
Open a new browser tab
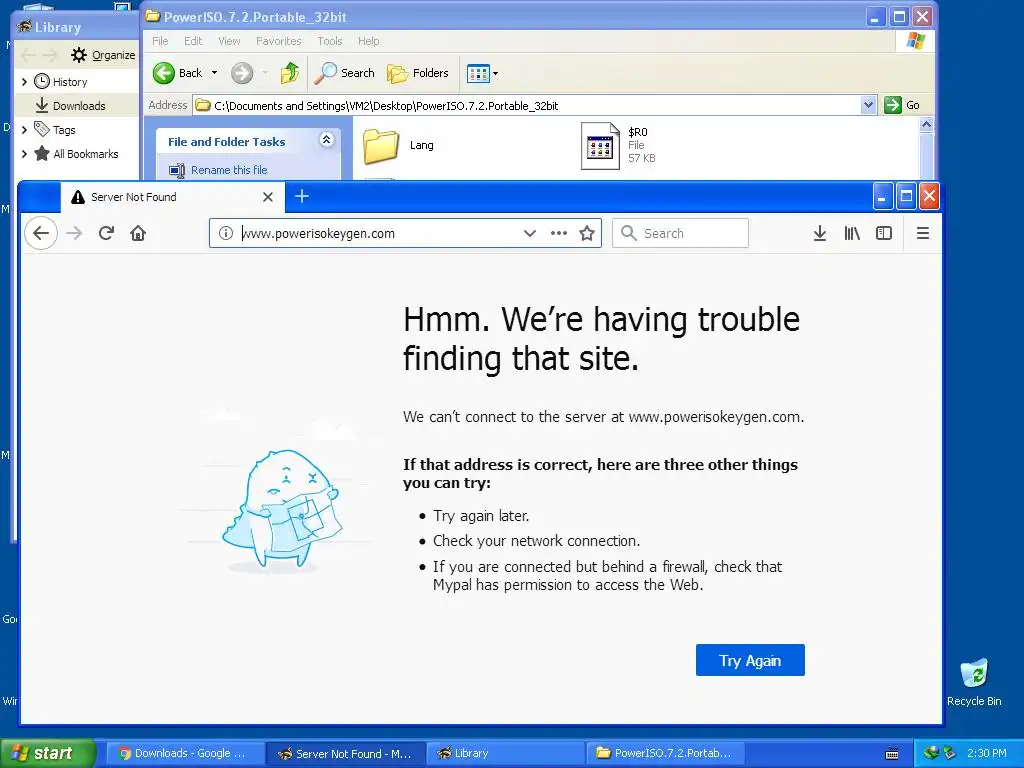[x=302, y=196]
